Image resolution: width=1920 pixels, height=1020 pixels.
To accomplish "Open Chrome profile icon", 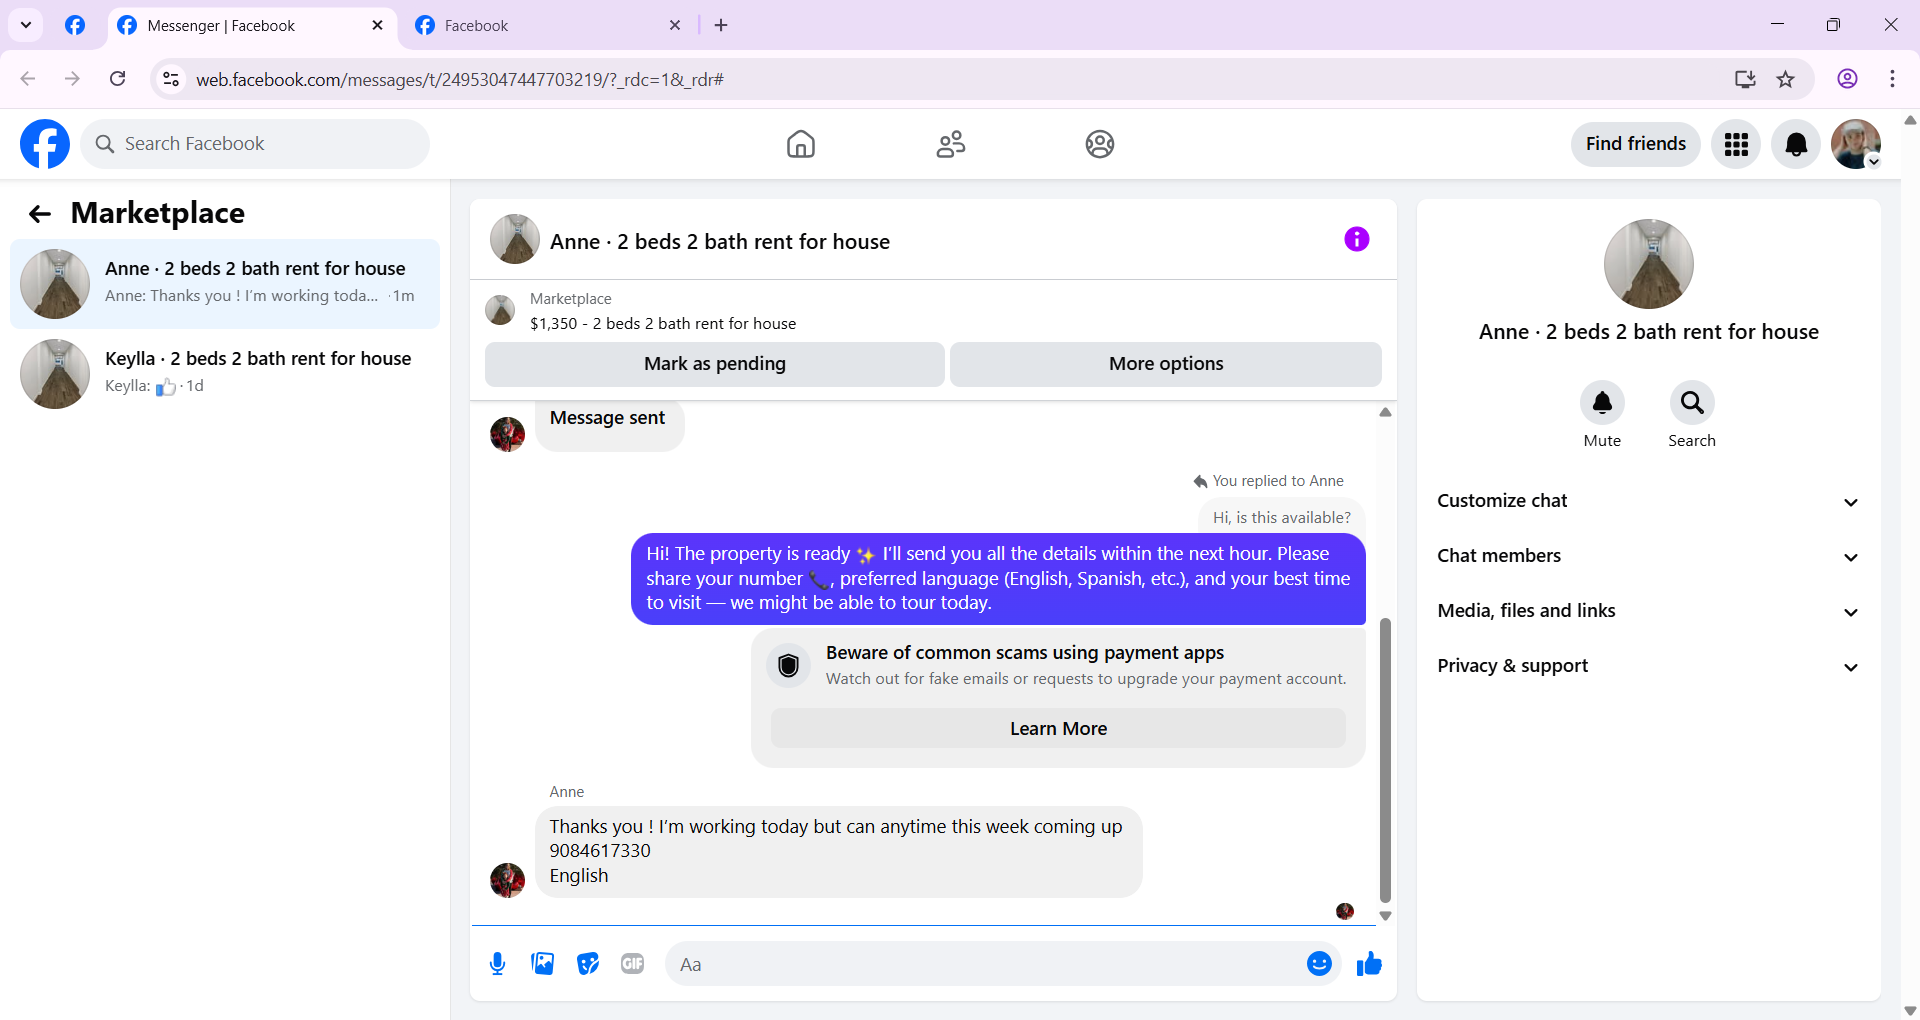I will point(1847,79).
